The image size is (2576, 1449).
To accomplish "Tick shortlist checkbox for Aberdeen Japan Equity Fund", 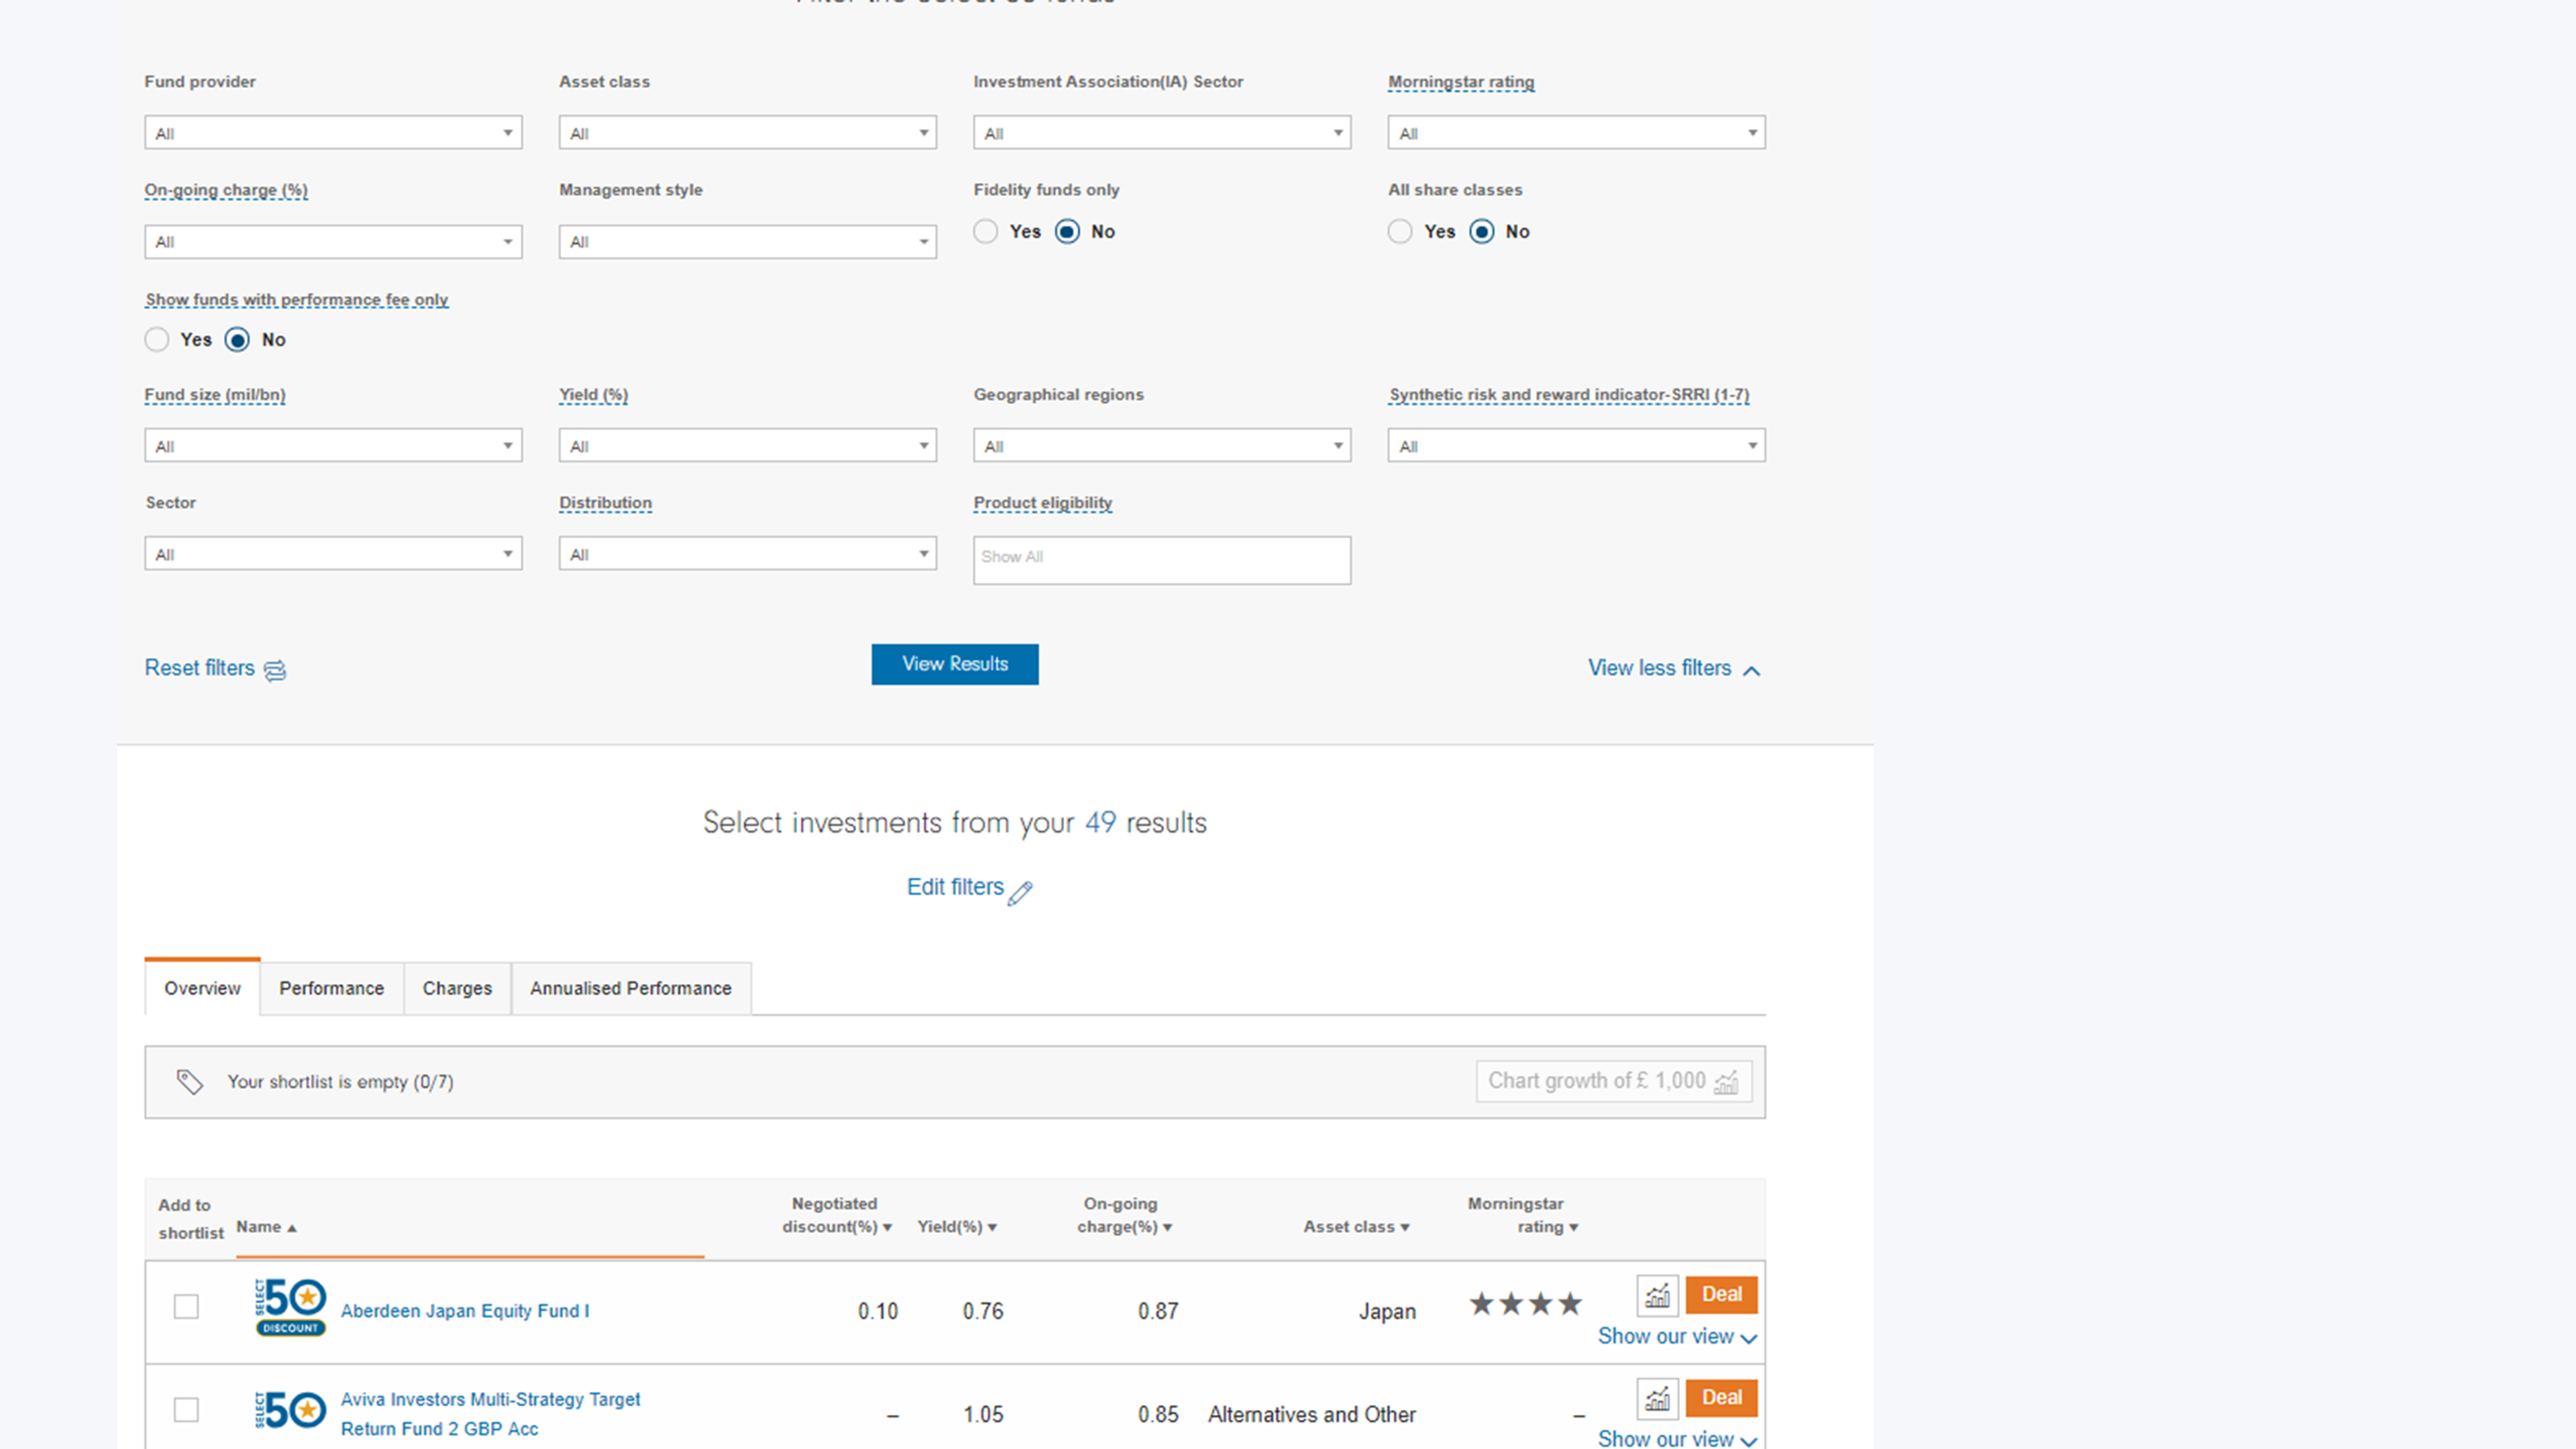I will tap(186, 1307).
